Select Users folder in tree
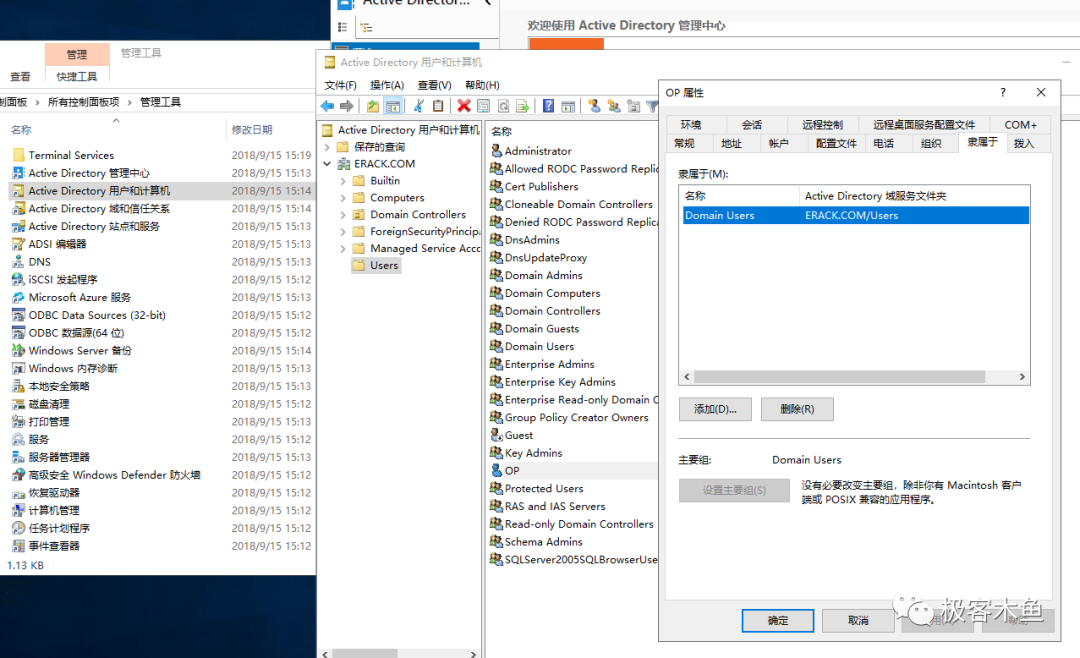The image size is (1080, 658). pos(376,265)
